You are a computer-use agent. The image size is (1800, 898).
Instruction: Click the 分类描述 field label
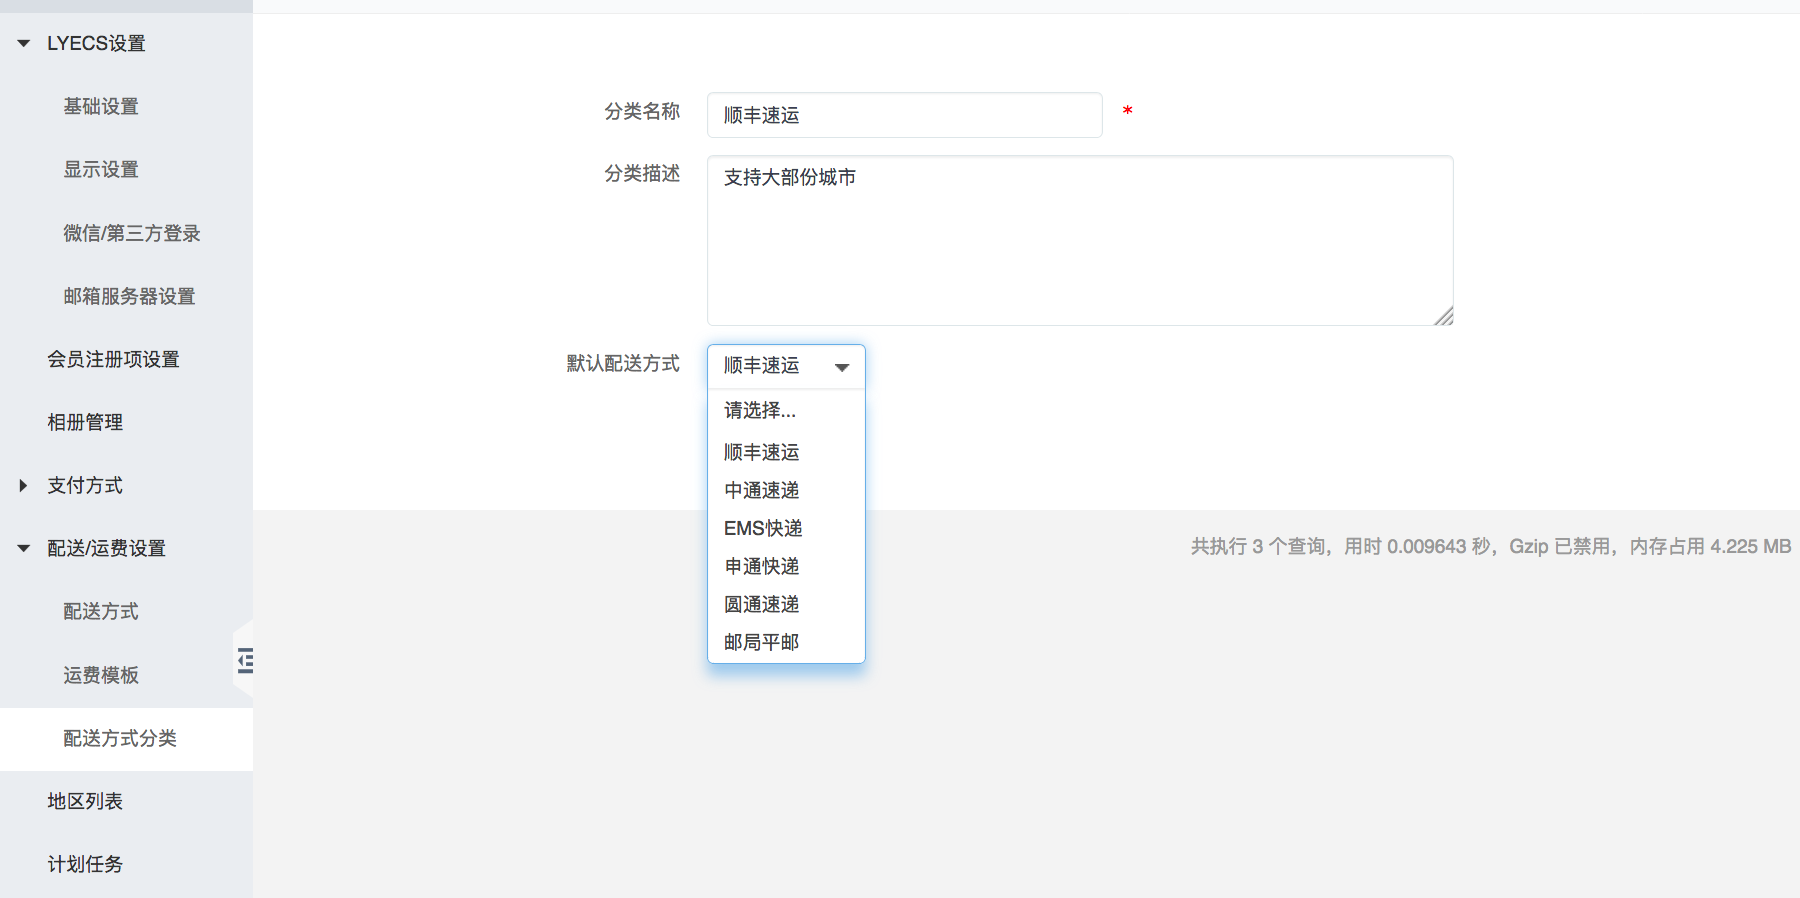coord(642,173)
